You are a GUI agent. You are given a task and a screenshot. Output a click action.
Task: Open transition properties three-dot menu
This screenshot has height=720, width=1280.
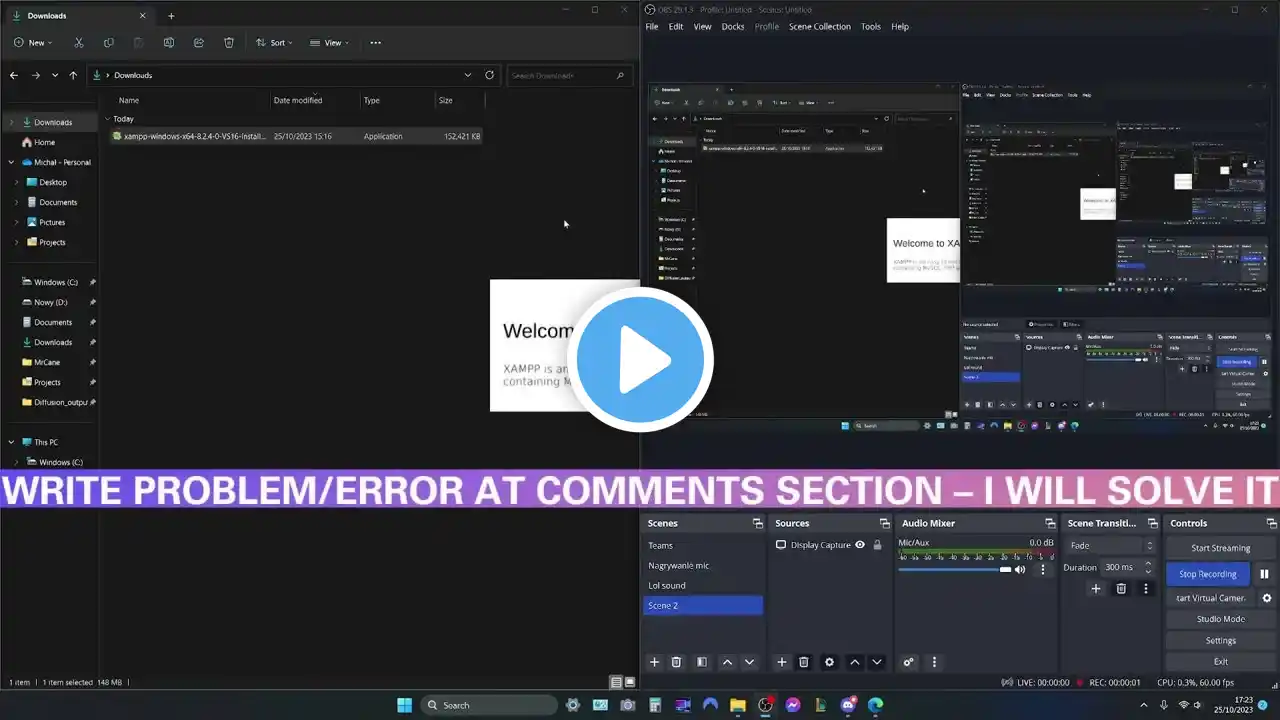pyautogui.click(x=1146, y=589)
